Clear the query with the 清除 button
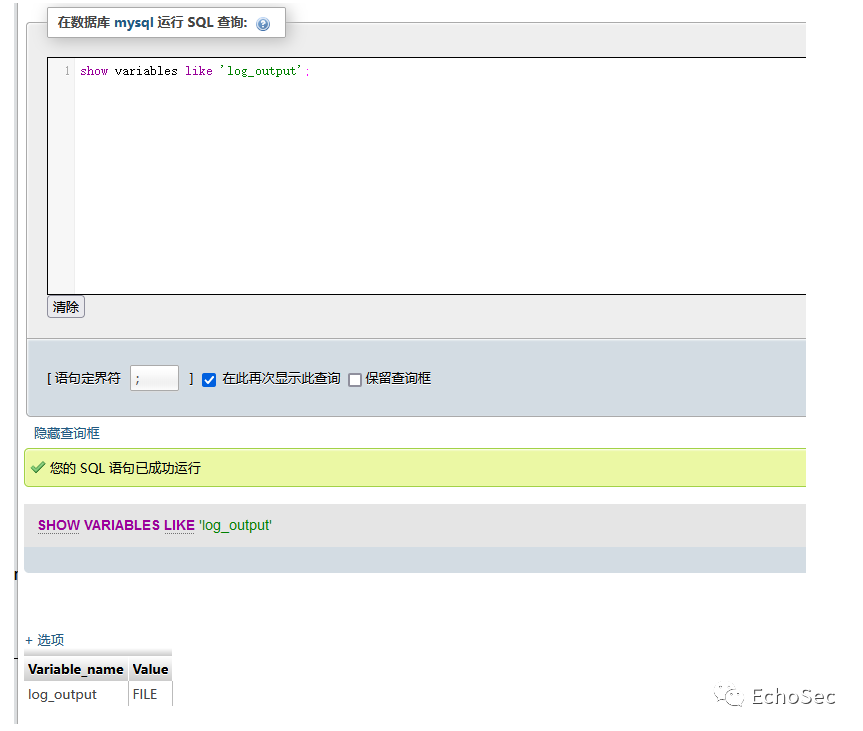Image resolution: width=863 pixels, height=731 pixels. pos(66,307)
